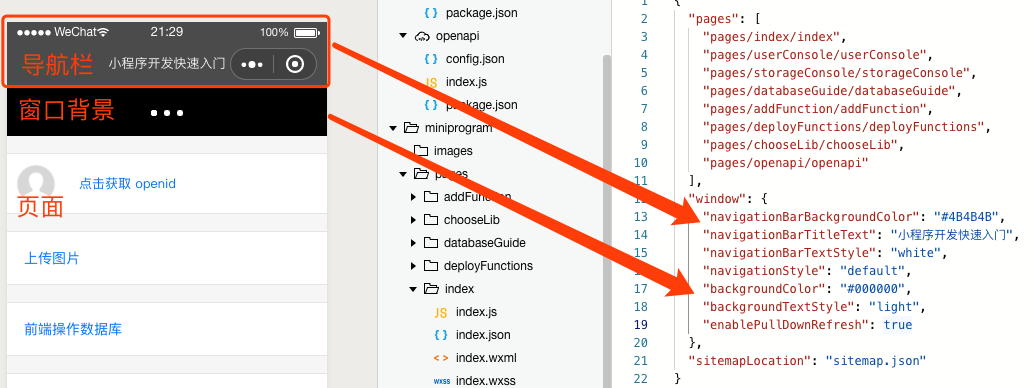The image size is (1033, 388).
Task: Place cursor on enablePullDownRefresh true value
Action: 898,325
